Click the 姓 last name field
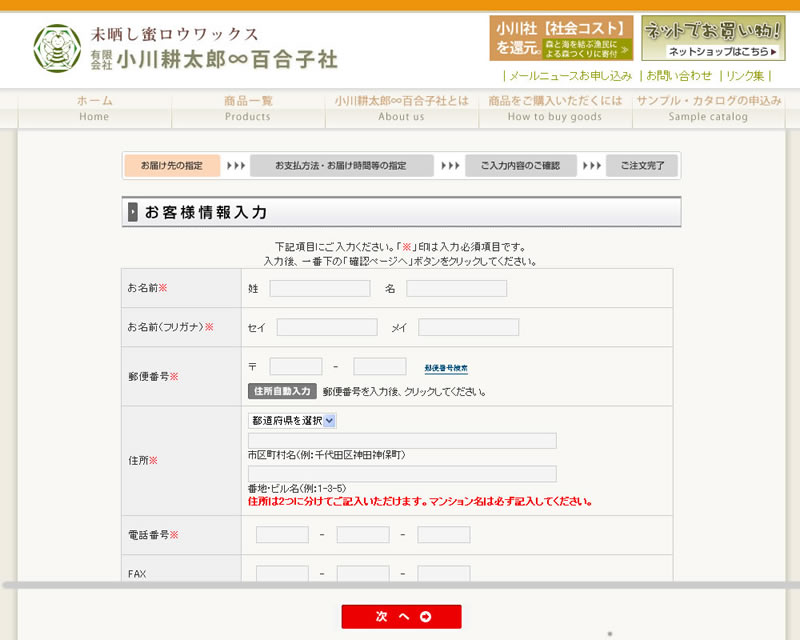The image size is (800, 640). point(320,288)
